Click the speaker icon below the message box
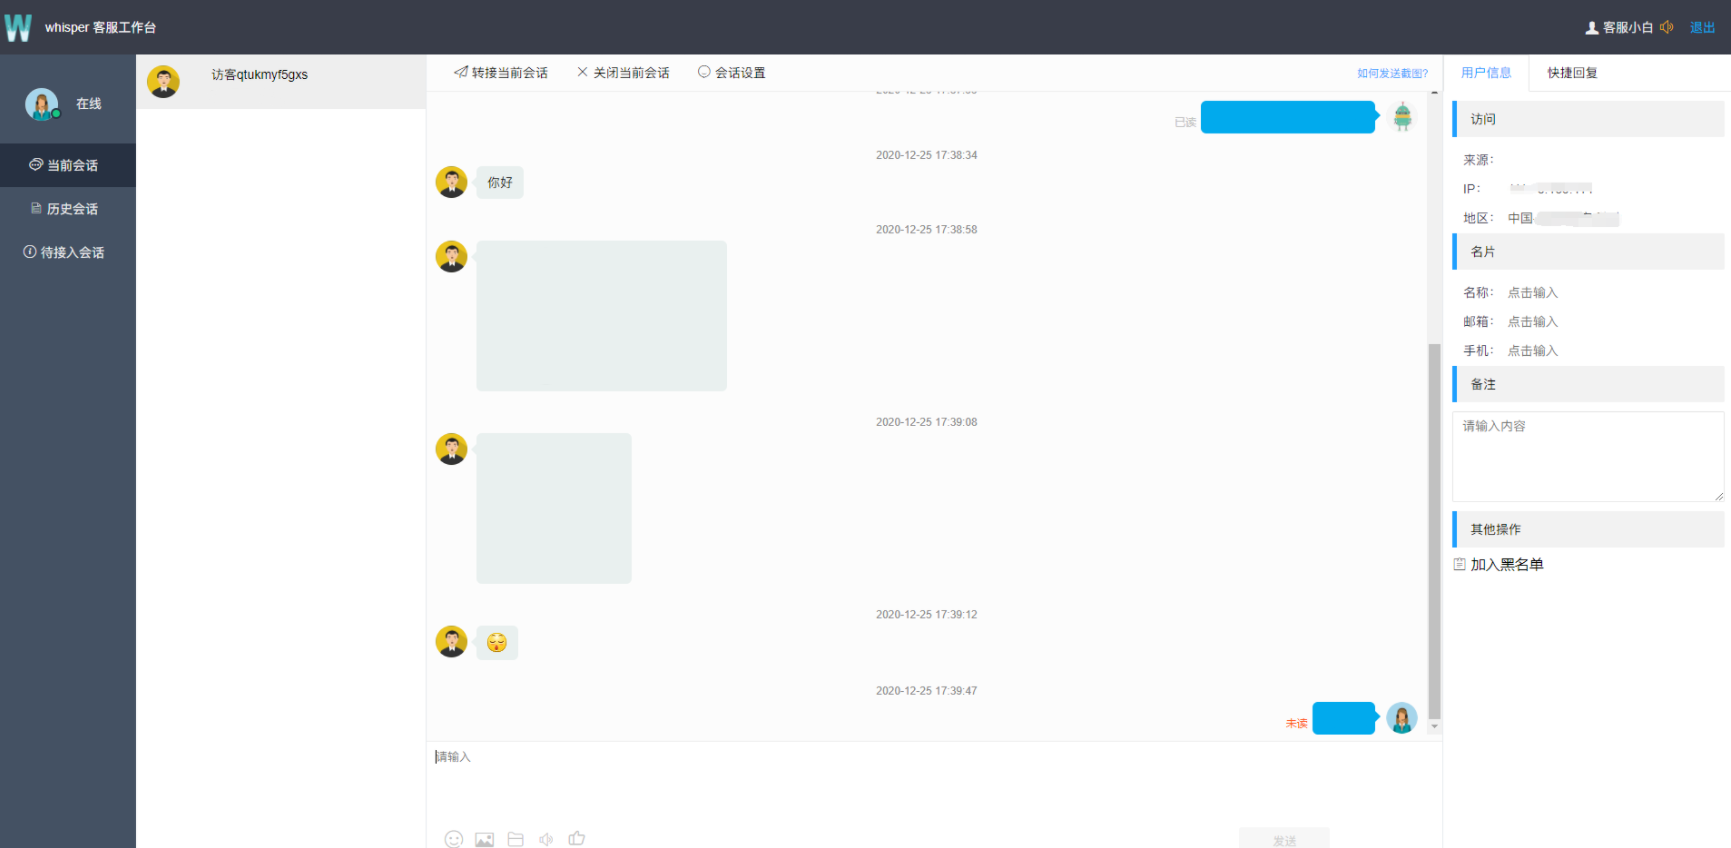Screen dimensions: 1731x848 coord(546,839)
